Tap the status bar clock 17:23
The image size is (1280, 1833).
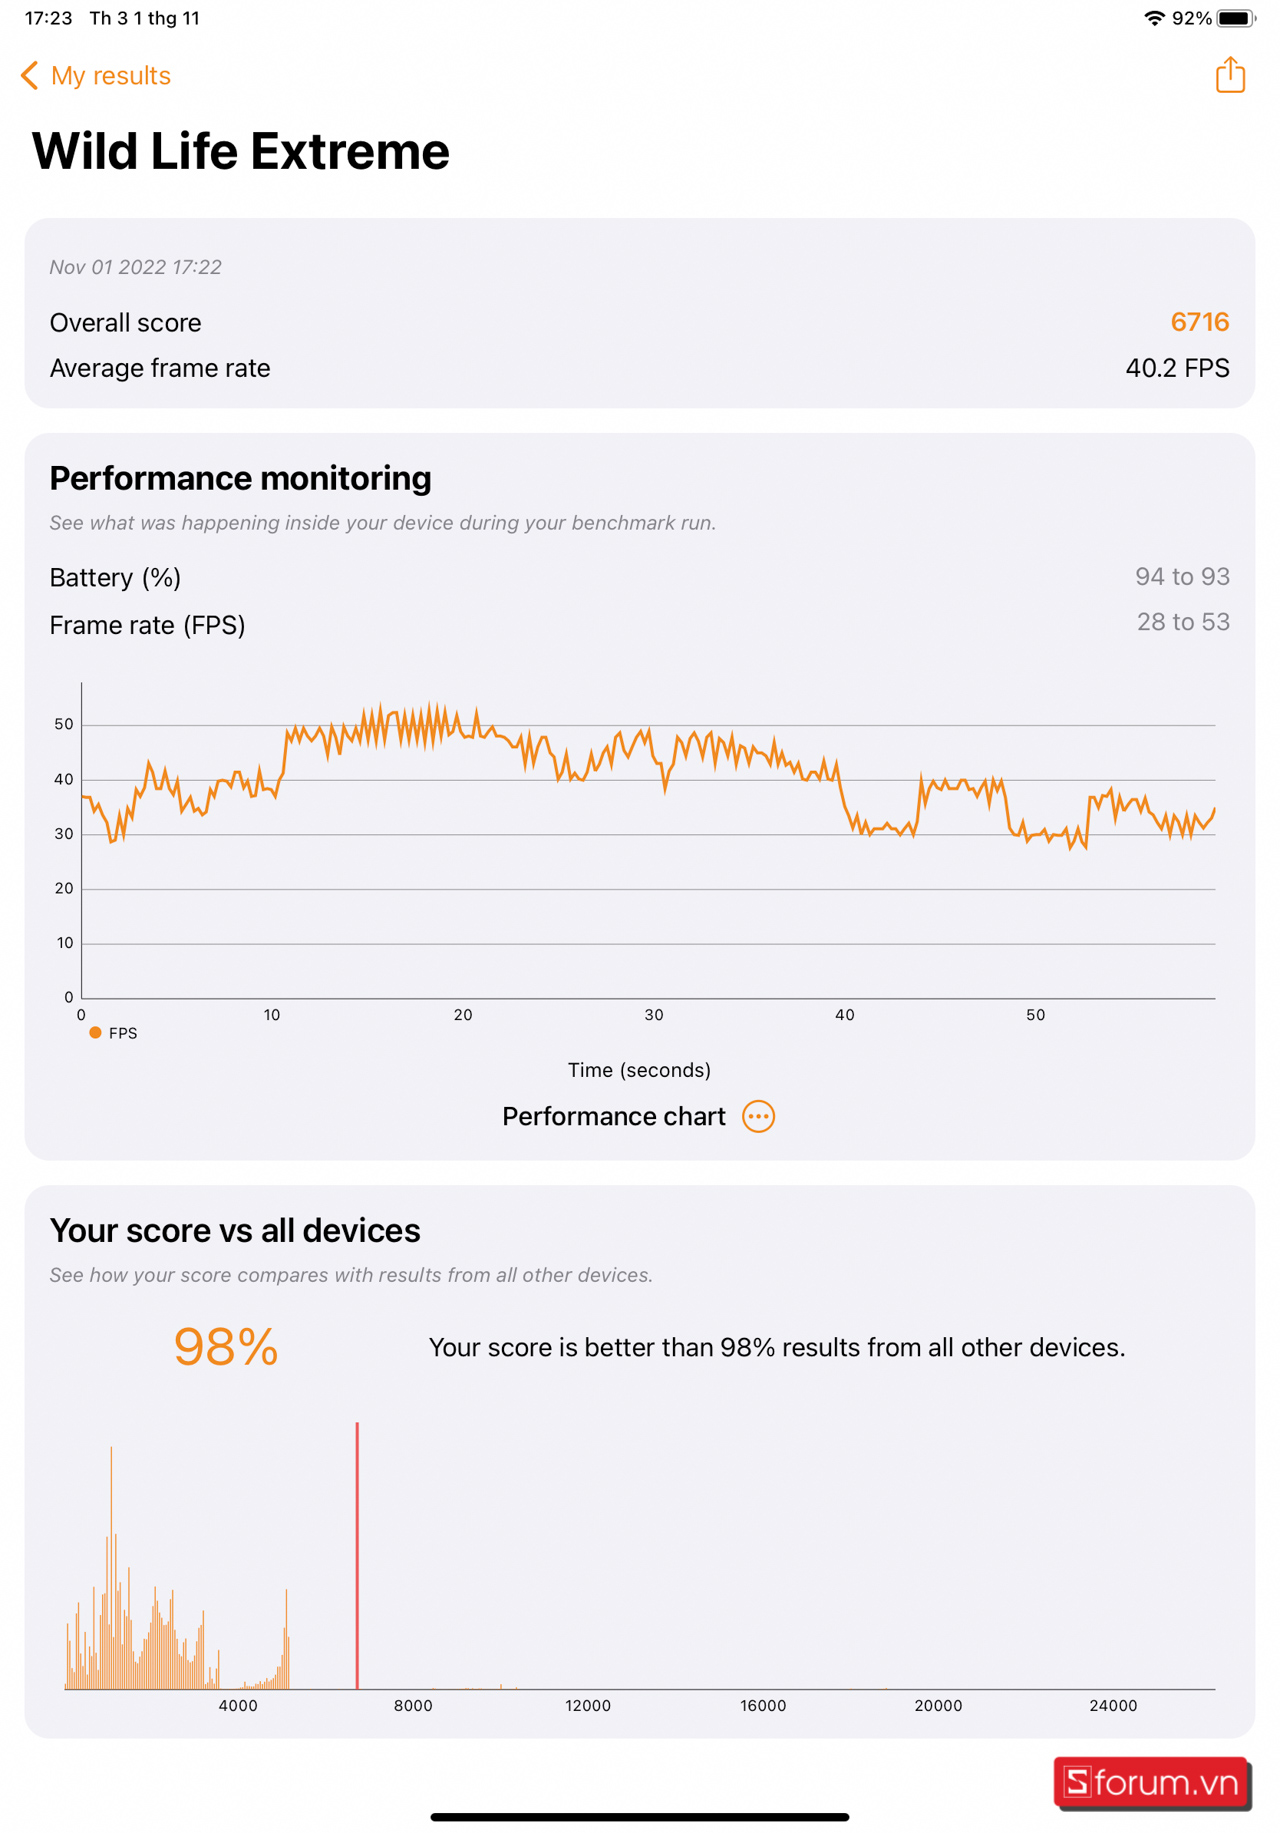48,18
